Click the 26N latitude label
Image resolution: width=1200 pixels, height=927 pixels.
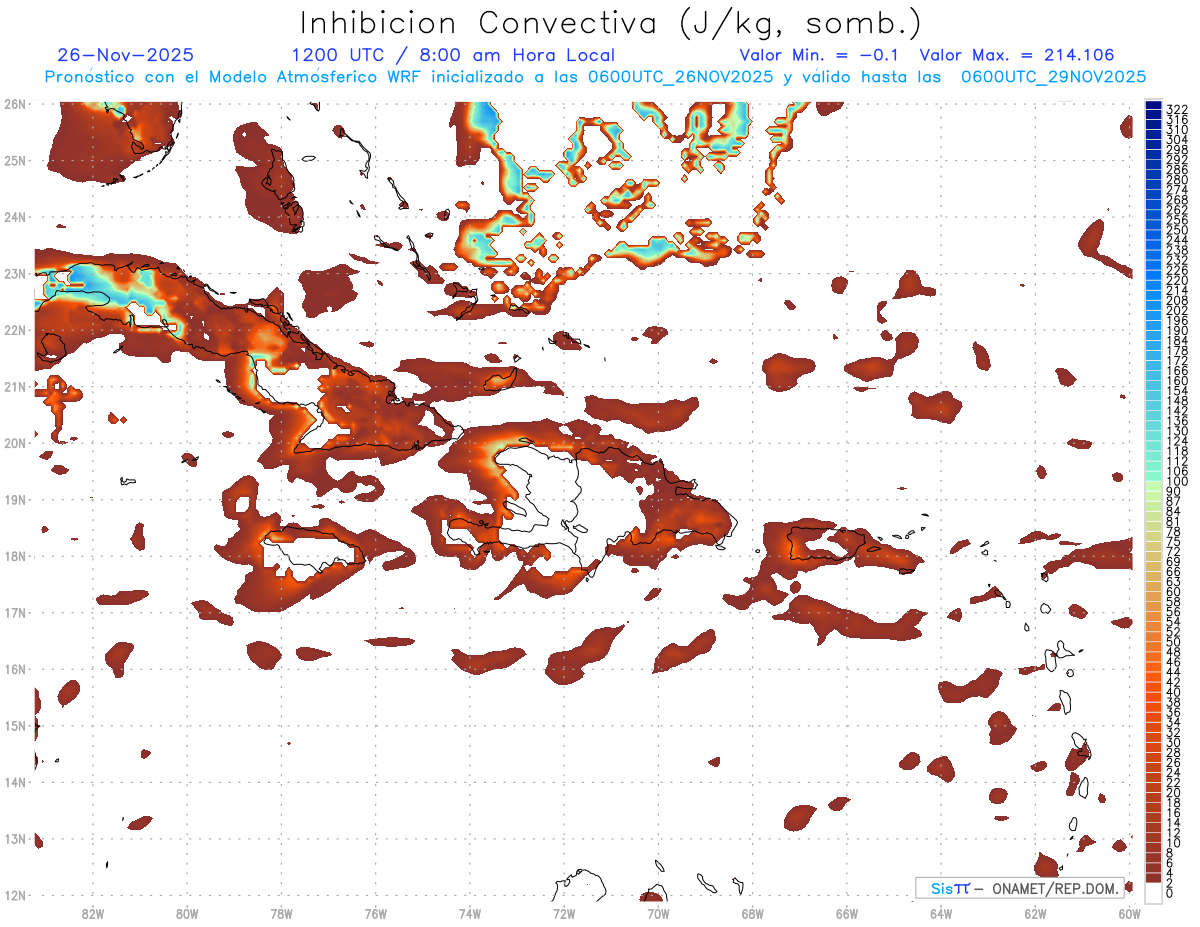tap(15, 104)
